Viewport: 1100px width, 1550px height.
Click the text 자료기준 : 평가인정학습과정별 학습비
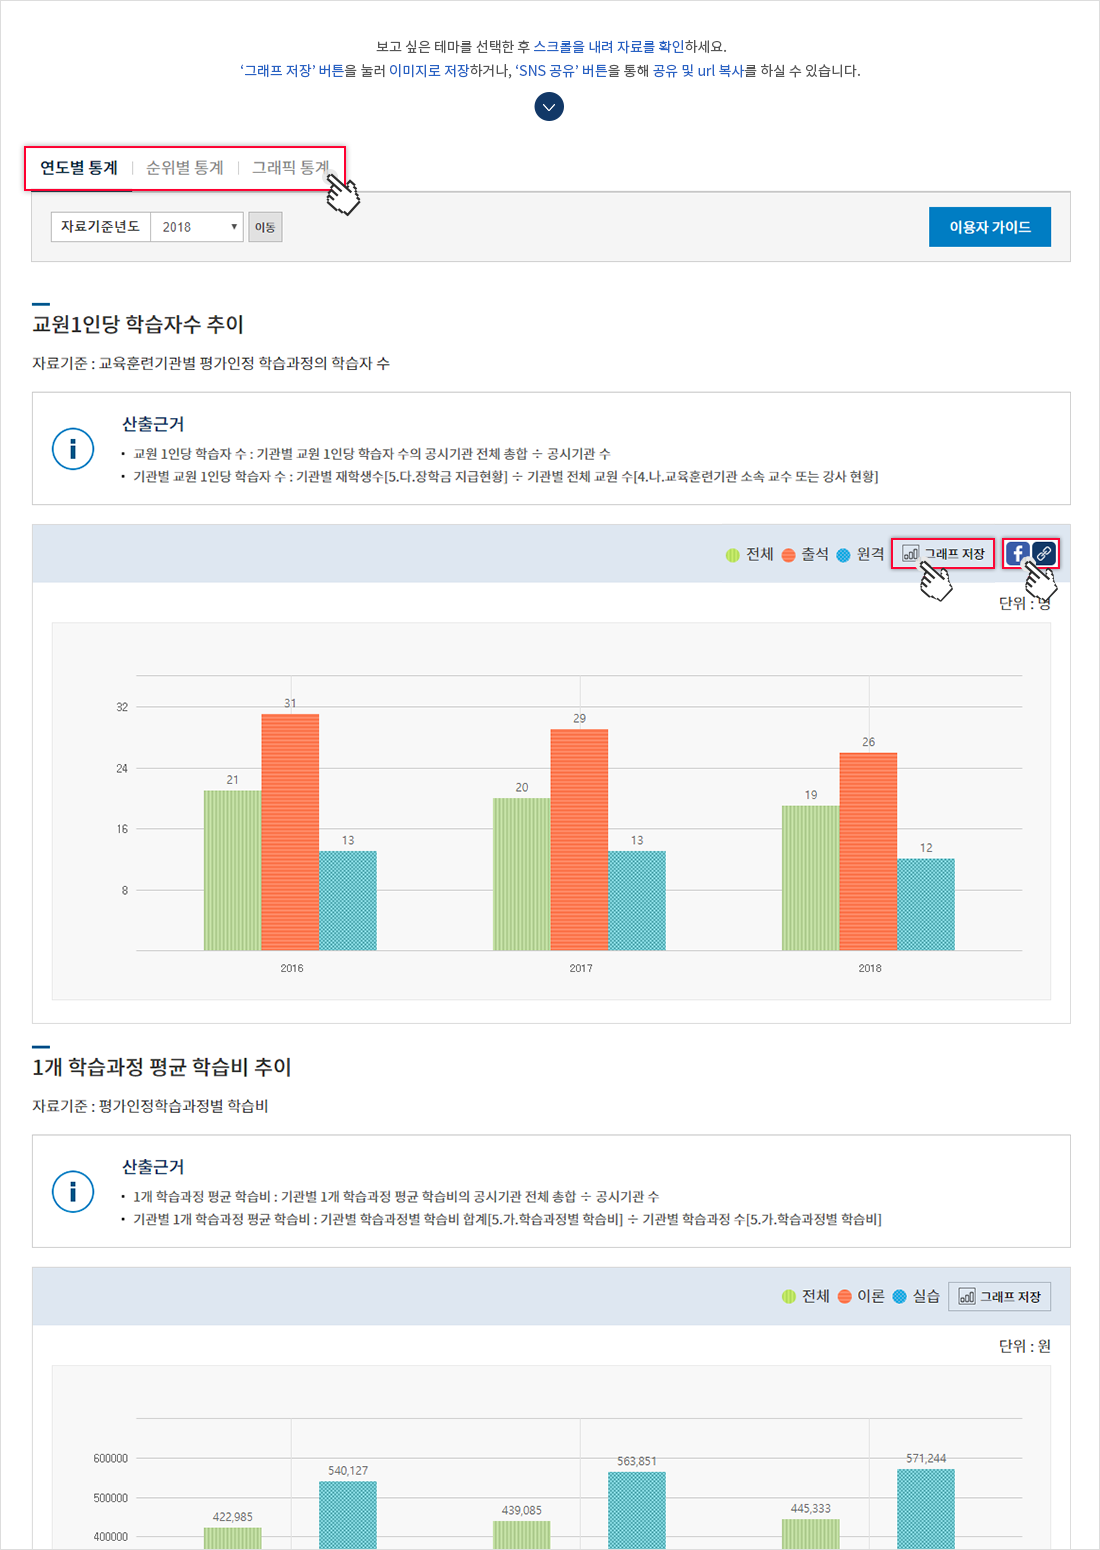[150, 1106]
